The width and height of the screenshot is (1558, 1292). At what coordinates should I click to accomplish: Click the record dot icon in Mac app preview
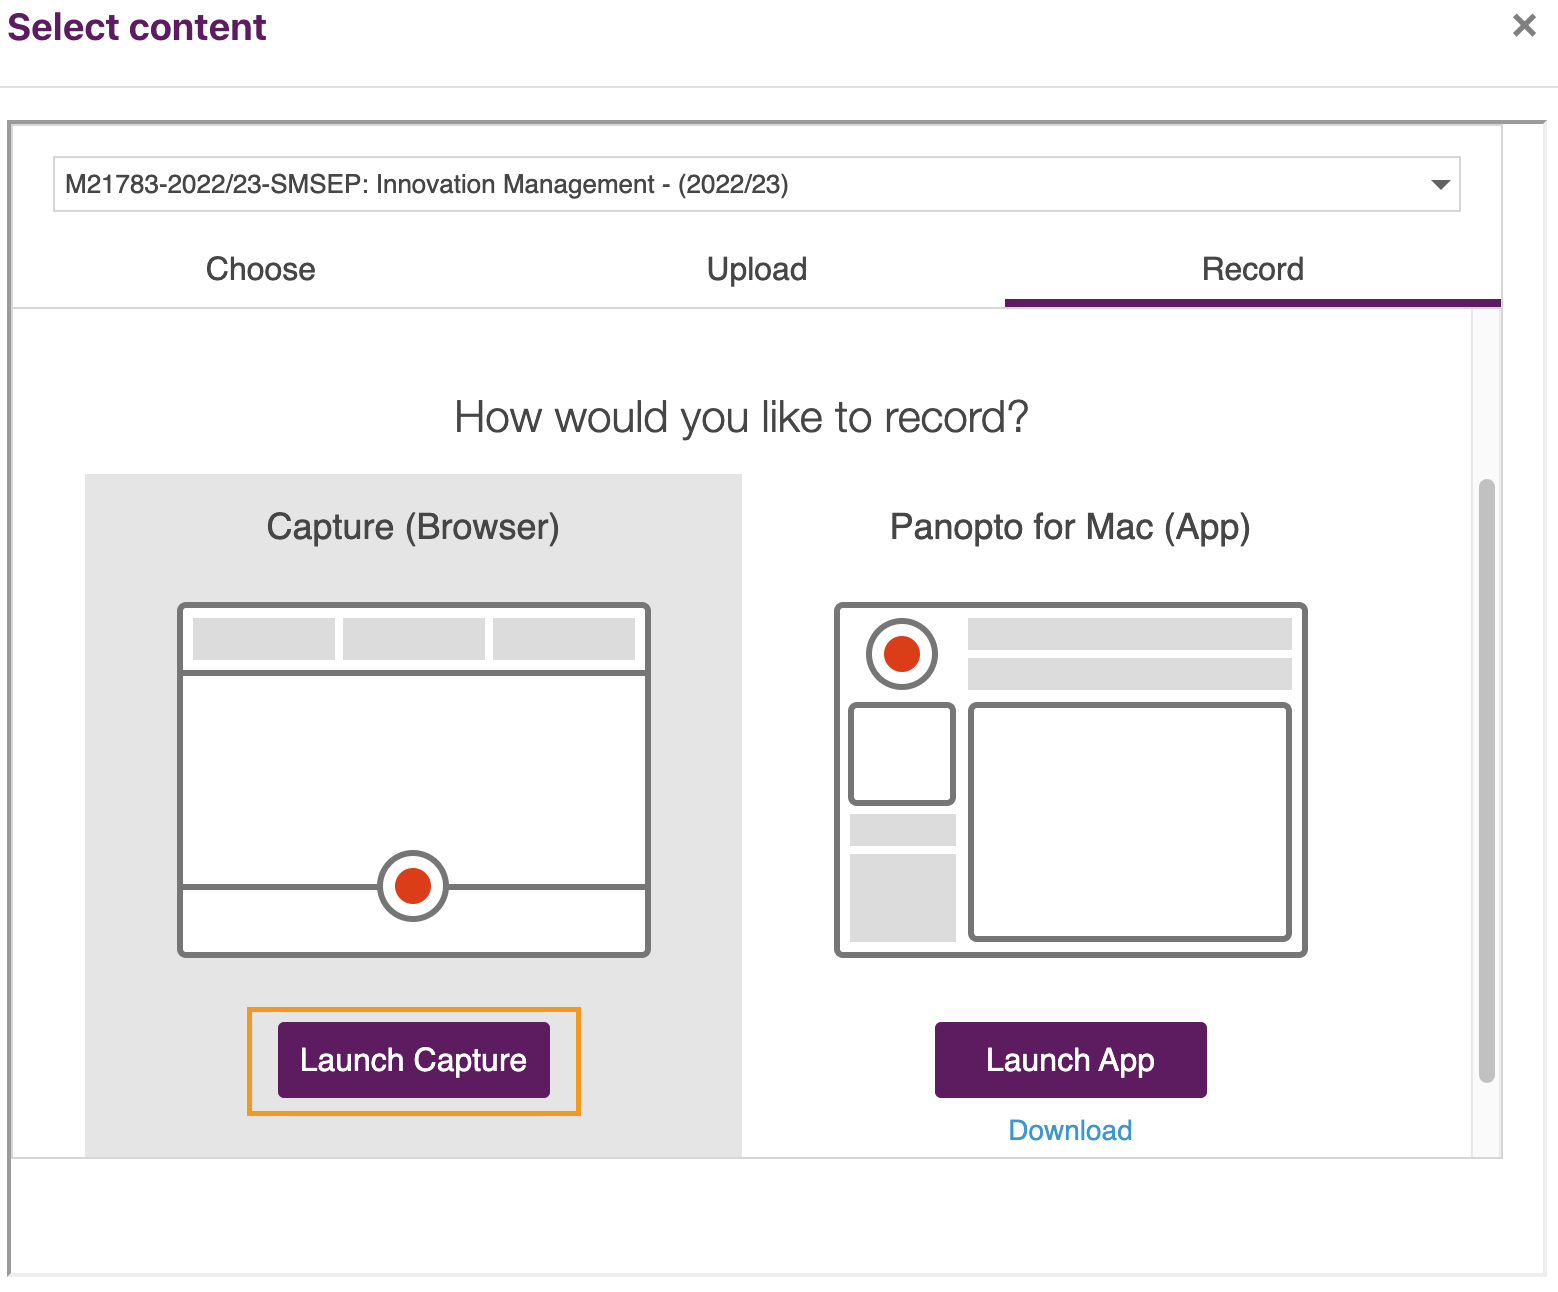[x=900, y=653]
